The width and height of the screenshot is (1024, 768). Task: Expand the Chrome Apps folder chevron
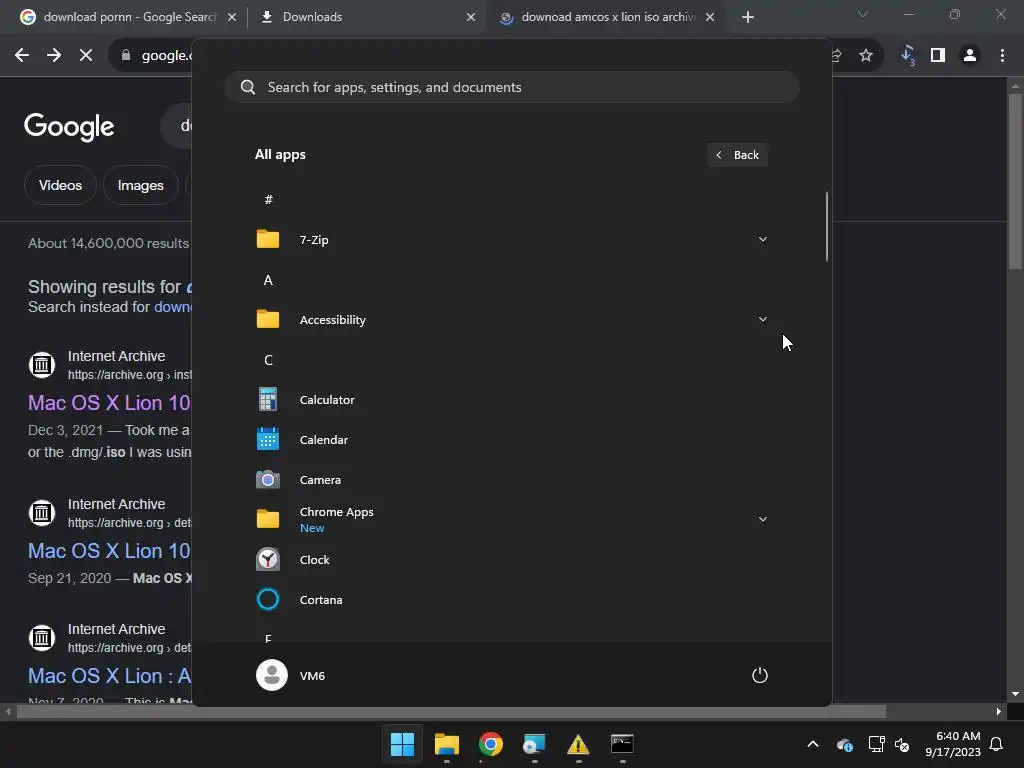tap(762, 519)
